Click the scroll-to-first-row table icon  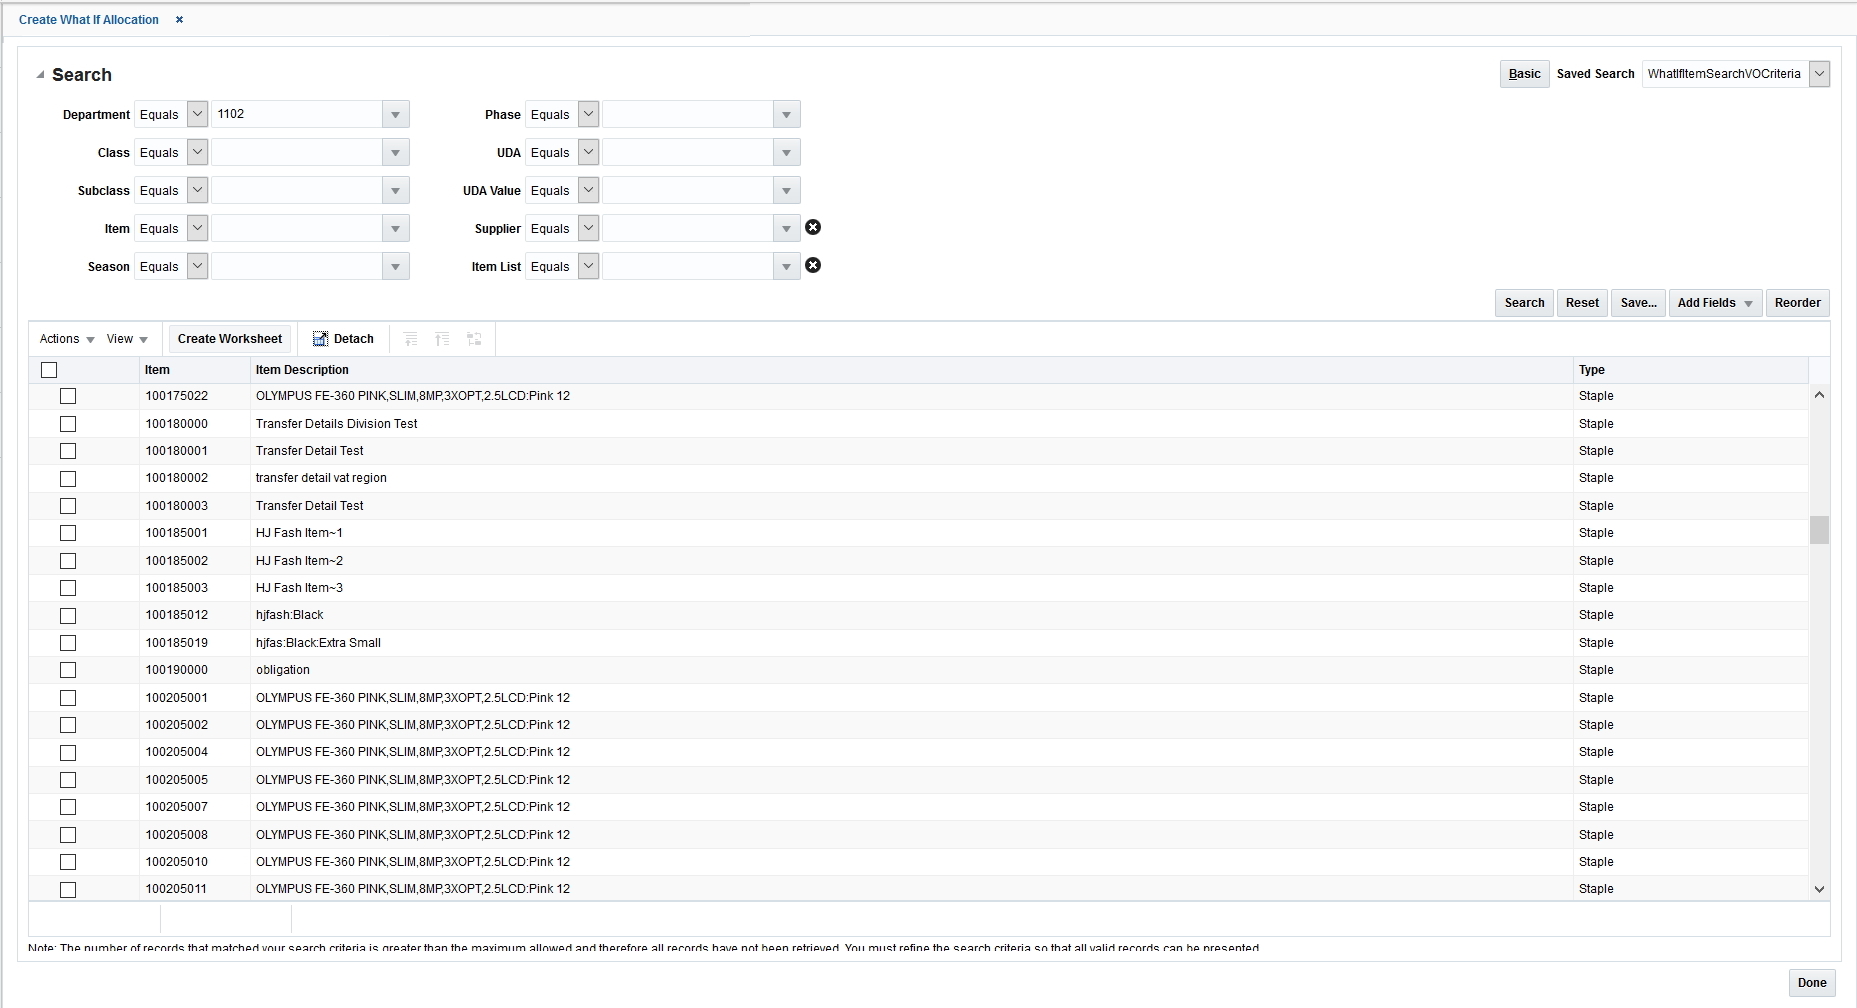click(411, 339)
